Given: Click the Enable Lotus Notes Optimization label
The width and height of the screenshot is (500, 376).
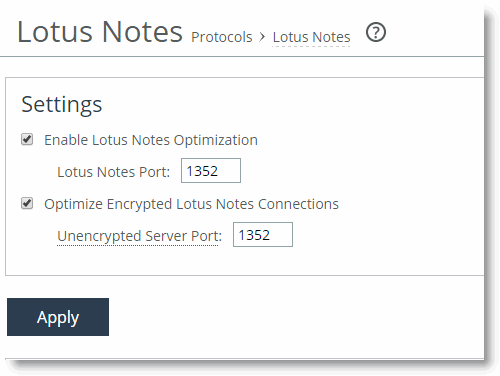Looking at the screenshot, I should point(151,140).
